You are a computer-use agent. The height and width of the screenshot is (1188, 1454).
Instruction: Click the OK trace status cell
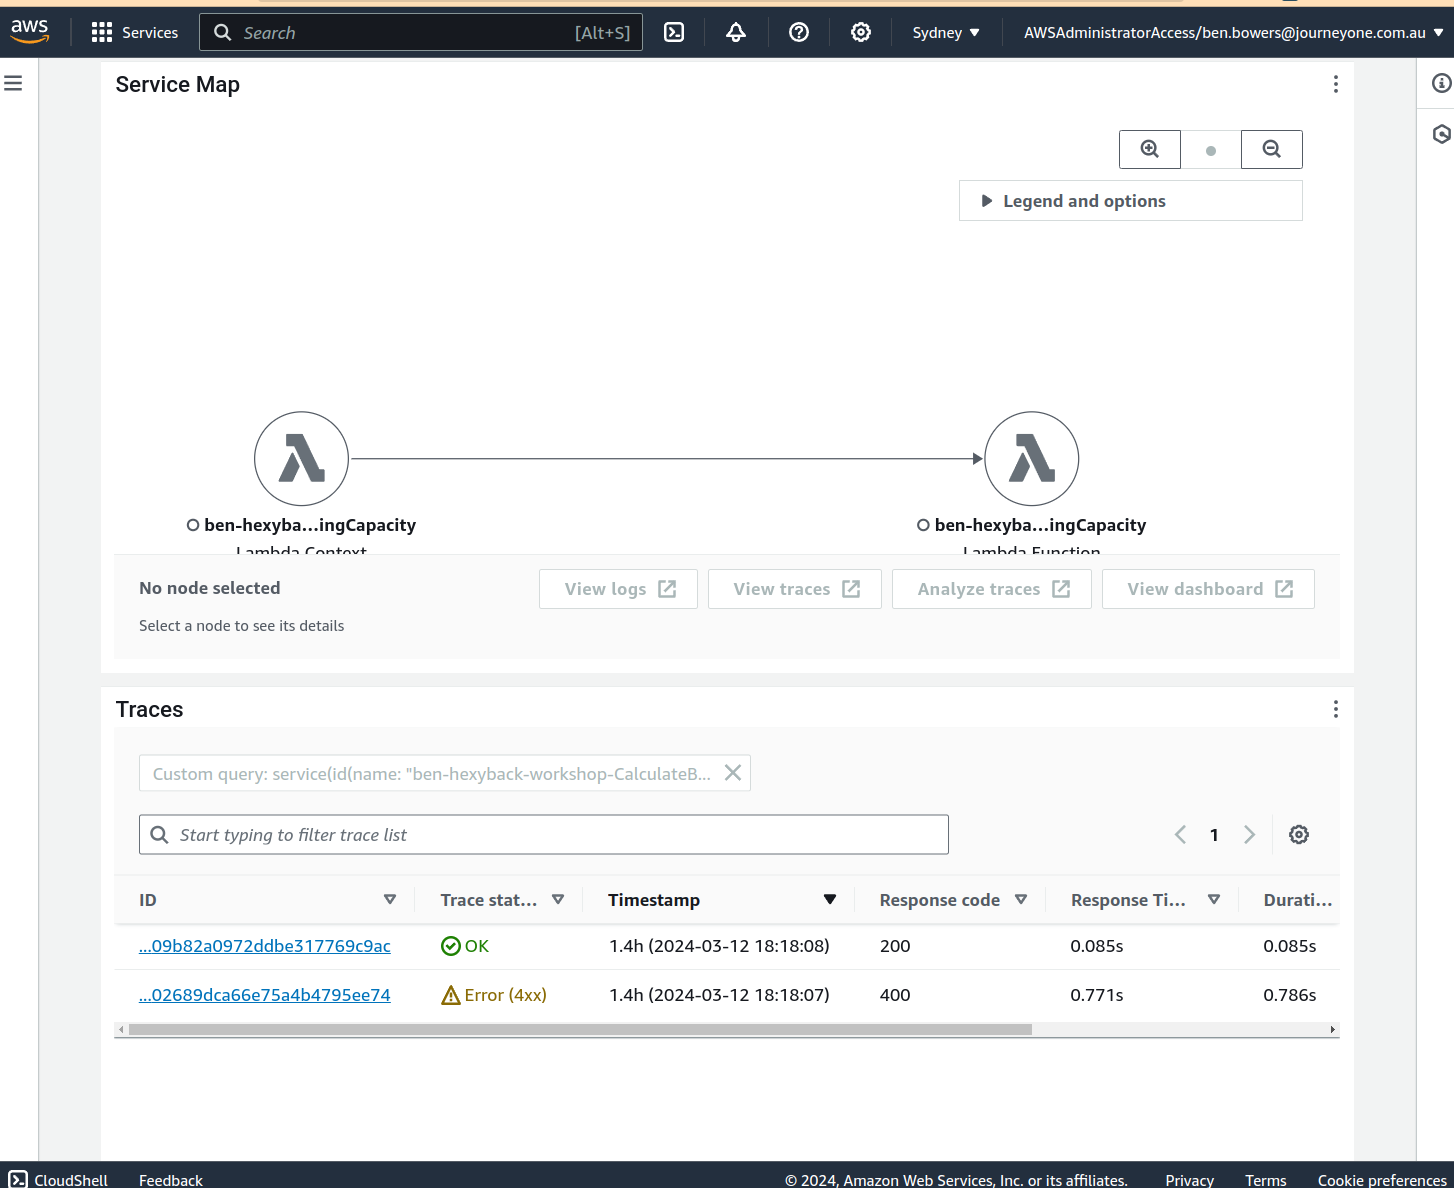click(465, 946)
